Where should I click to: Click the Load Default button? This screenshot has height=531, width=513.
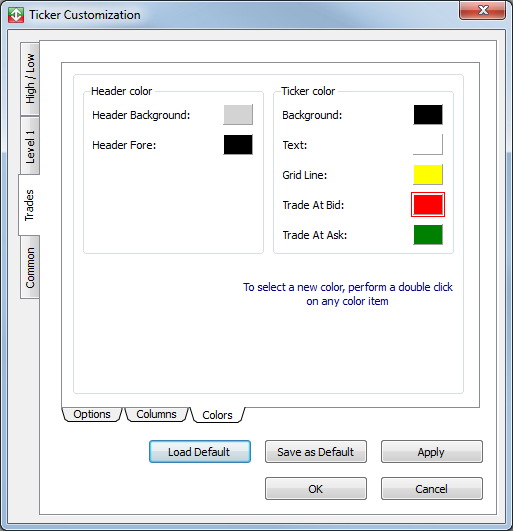pos(200,452)
